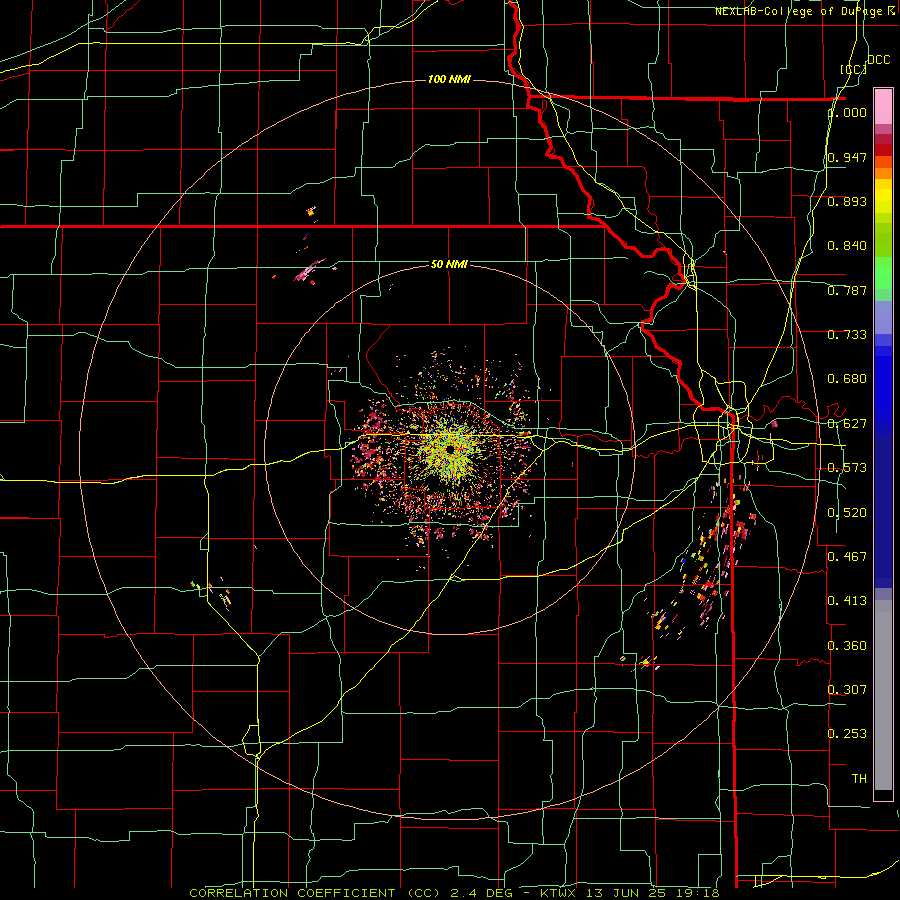Click the KTWX radar site black center dot
This screenshot has height=900, width=900.
(450, 449)
